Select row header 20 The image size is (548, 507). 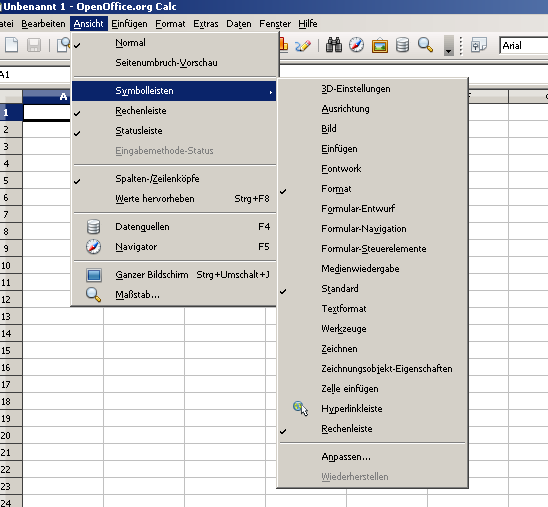[11, 436]
